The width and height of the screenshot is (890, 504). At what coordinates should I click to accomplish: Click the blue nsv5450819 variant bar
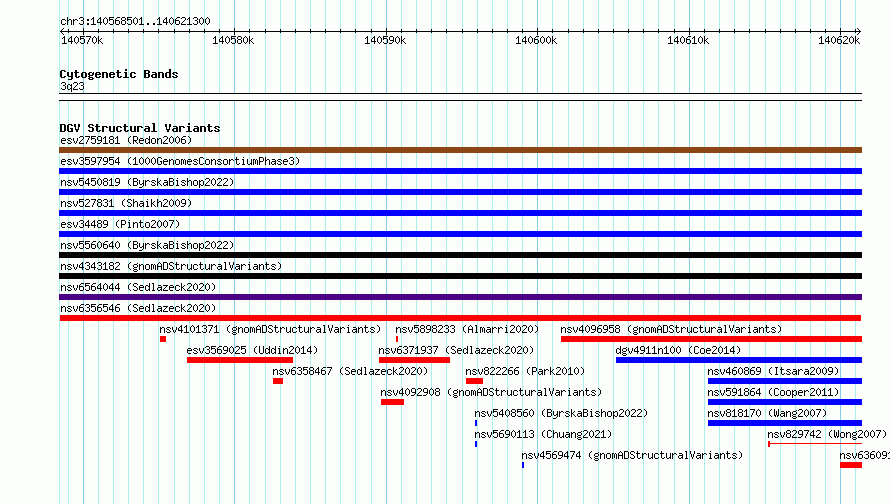460,192
